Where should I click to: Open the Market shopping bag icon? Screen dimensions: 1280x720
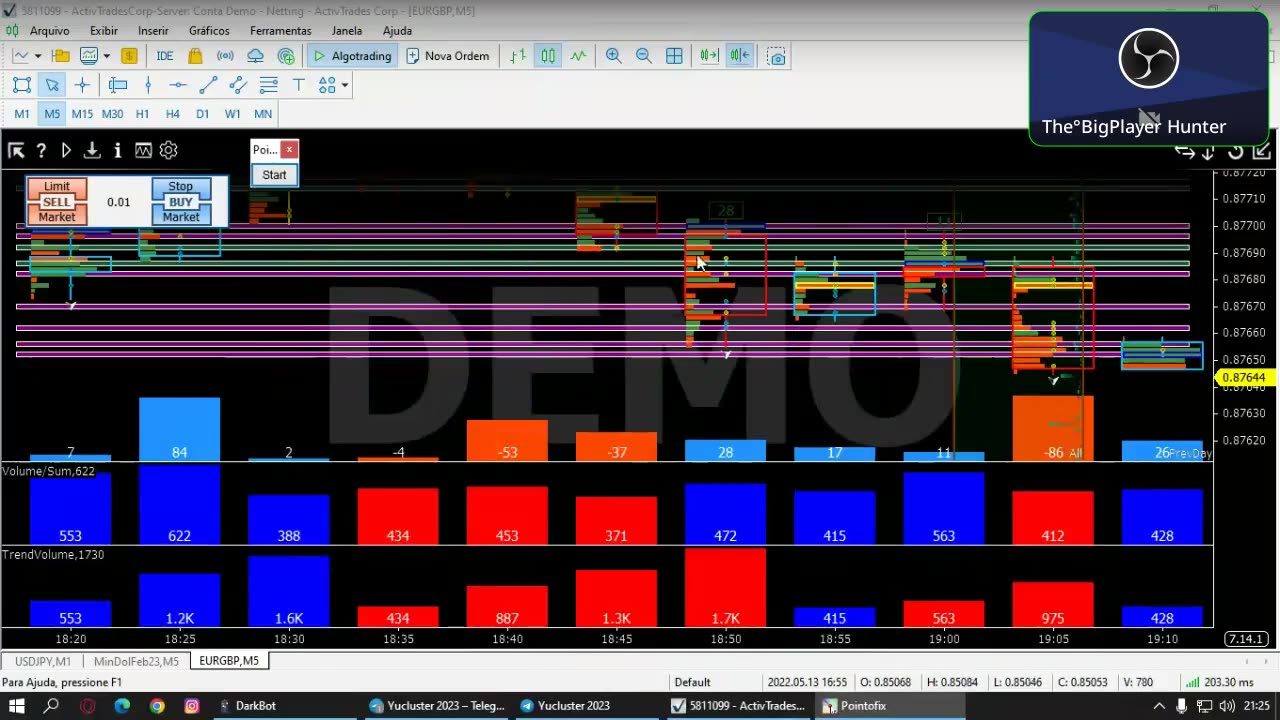195,56
